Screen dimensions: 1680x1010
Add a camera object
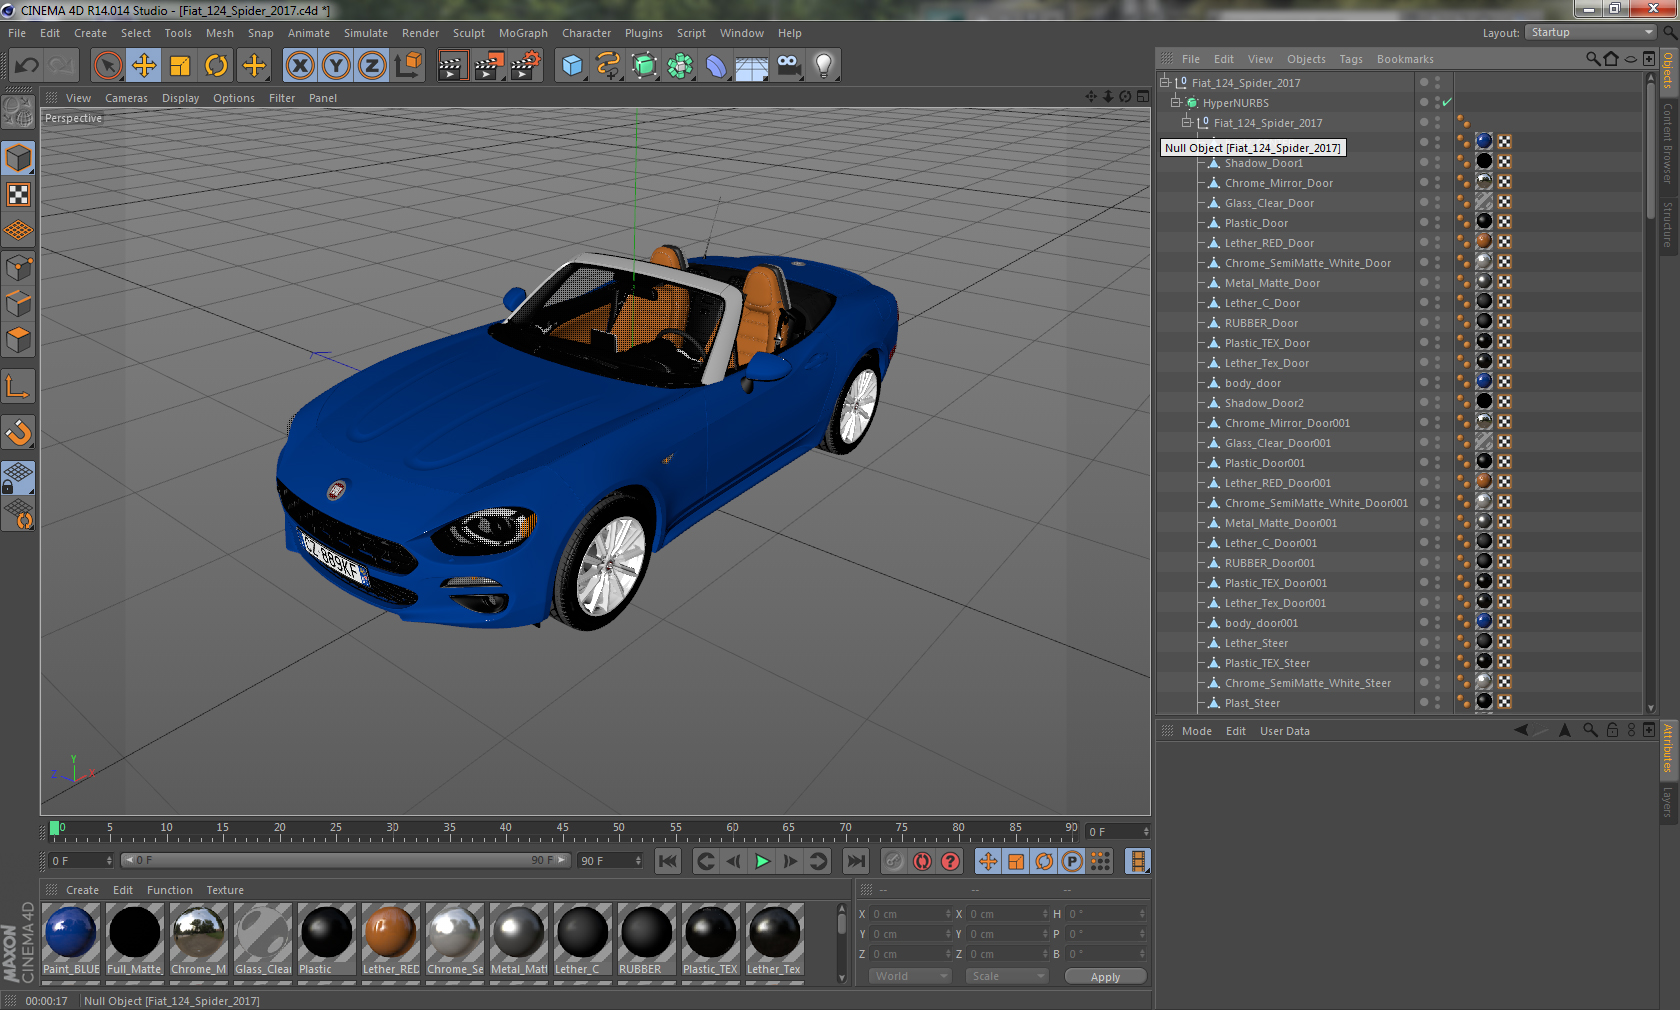[x=788, y=66]
